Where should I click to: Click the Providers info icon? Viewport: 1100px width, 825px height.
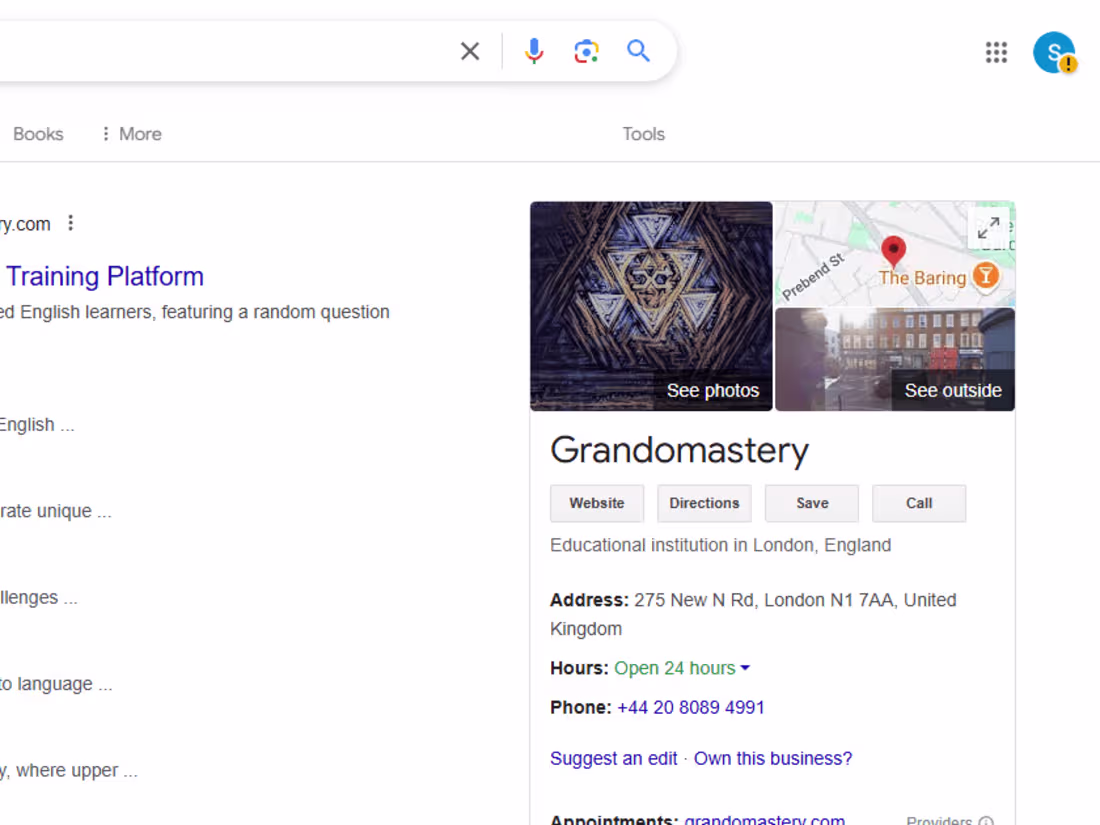987,820
